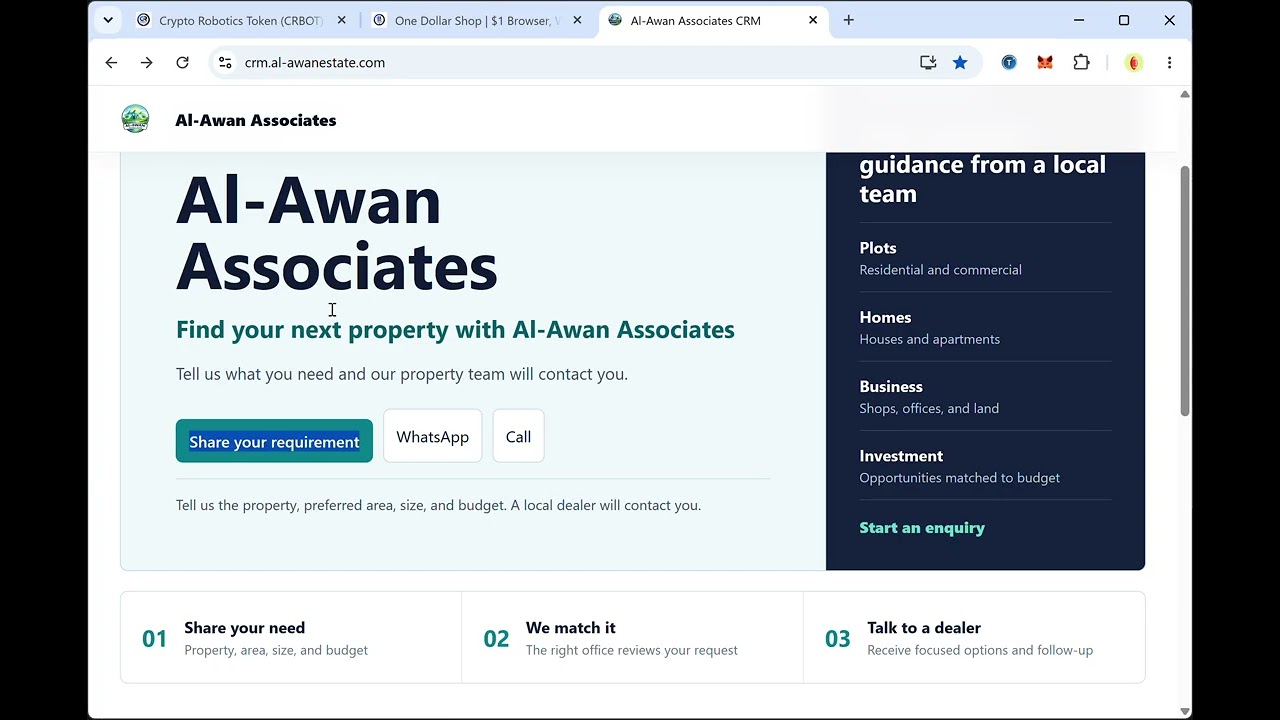Click the scrollbar down arrow
1280x720 pixels.
coord(1185,711)
